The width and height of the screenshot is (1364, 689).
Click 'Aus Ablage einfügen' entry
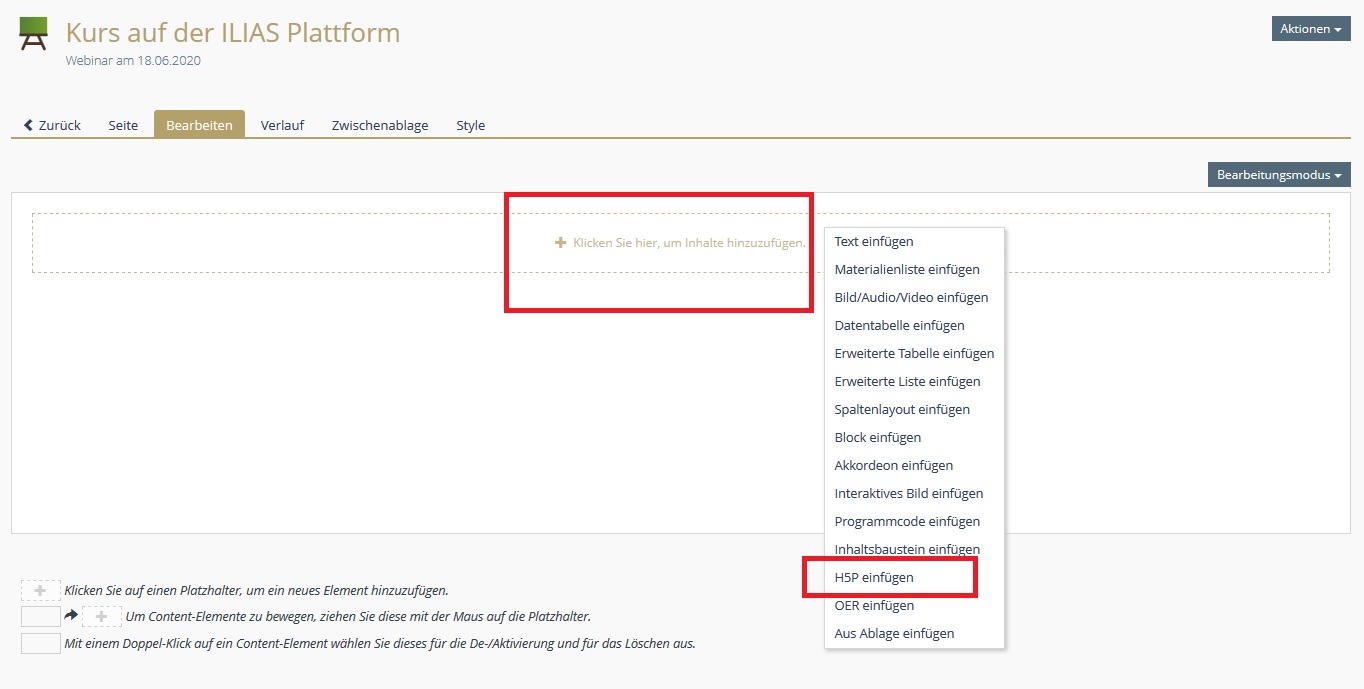894,633
